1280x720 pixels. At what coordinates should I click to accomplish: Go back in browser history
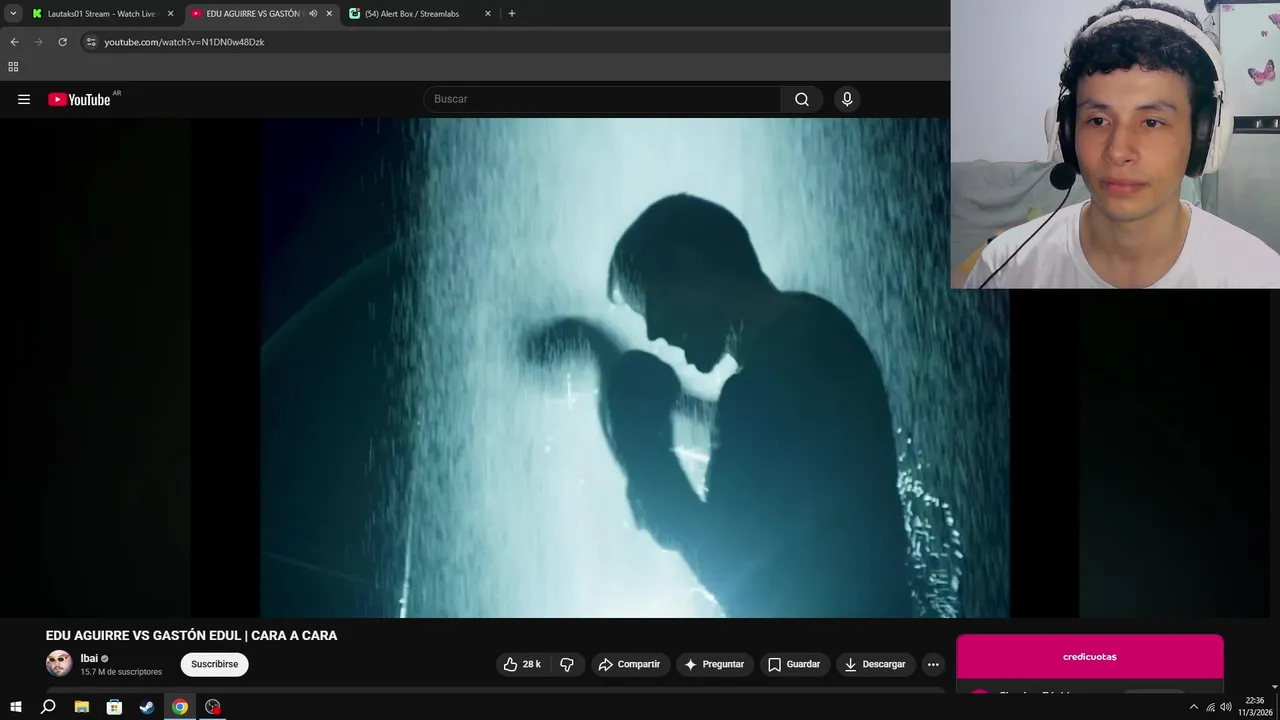[x=14, y=42]
